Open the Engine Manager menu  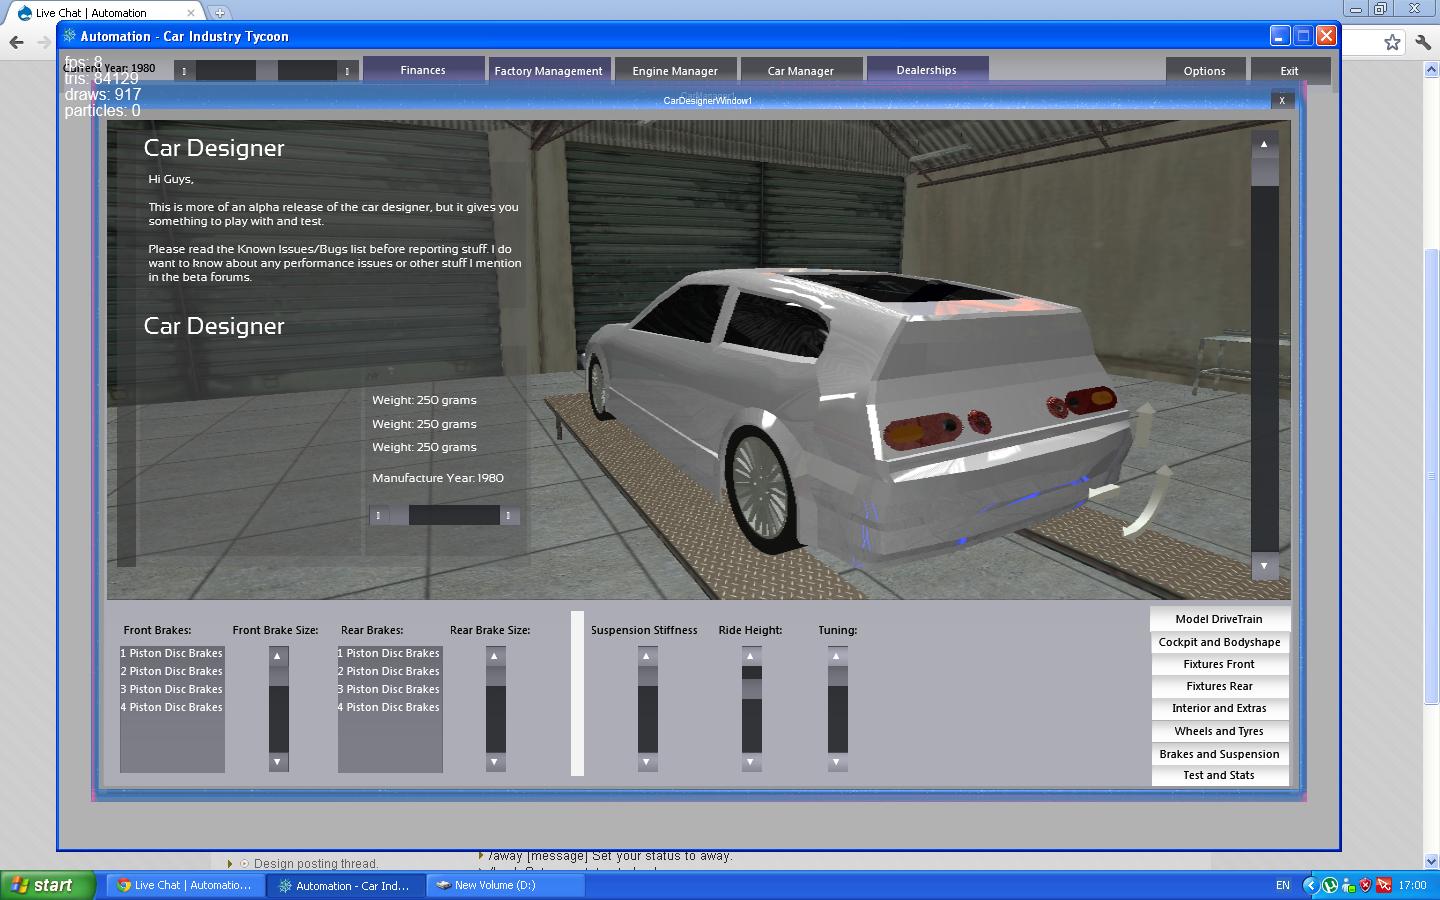pyautogui.click(x=675, y=71)
